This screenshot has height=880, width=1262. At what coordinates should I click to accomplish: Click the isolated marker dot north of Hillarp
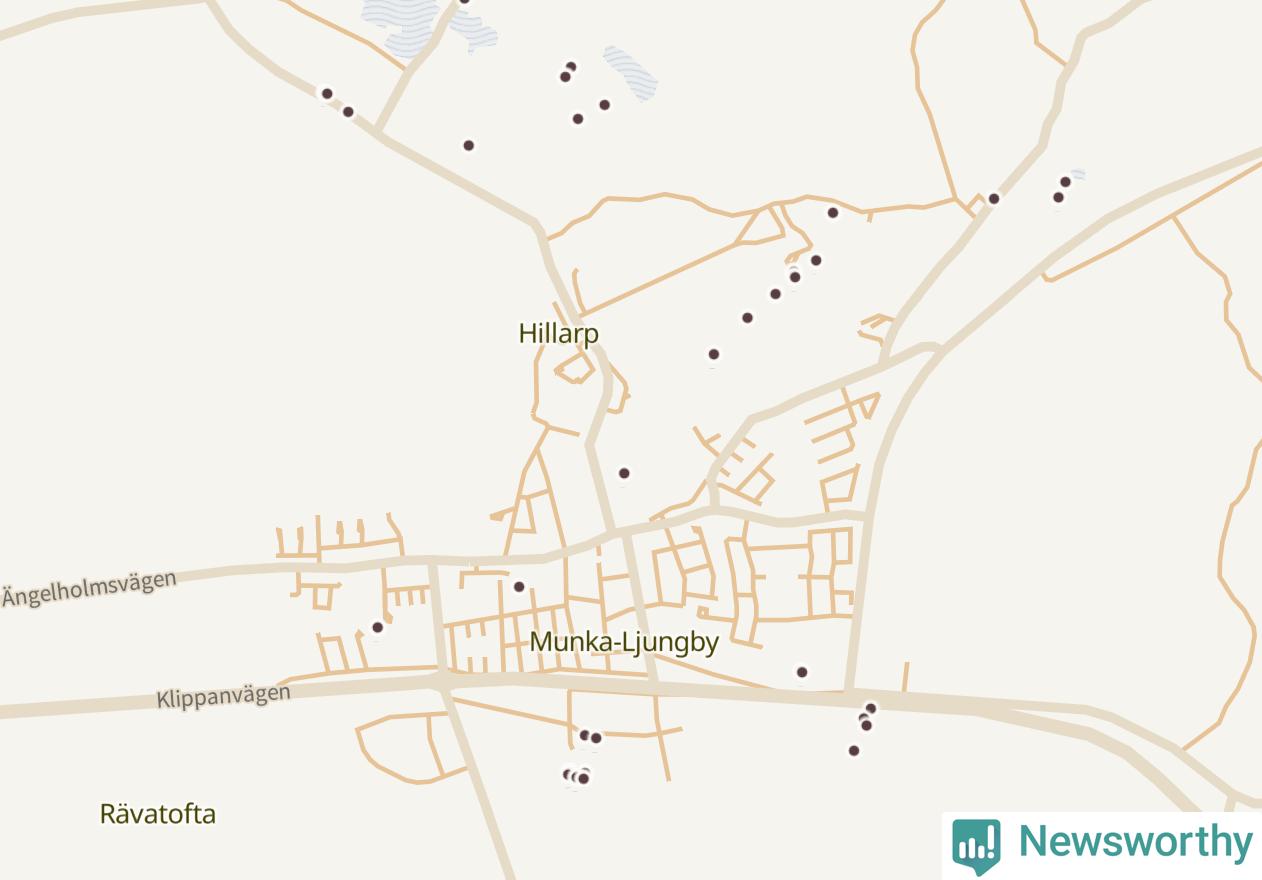468,146
